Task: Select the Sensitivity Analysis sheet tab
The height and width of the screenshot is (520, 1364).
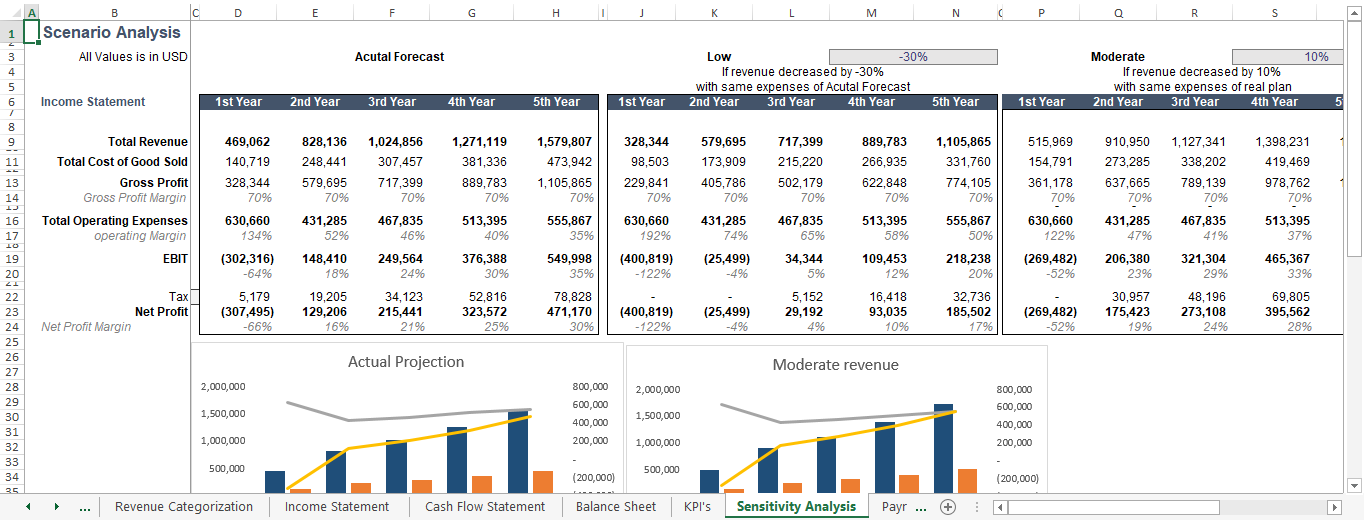Action: 796,507
